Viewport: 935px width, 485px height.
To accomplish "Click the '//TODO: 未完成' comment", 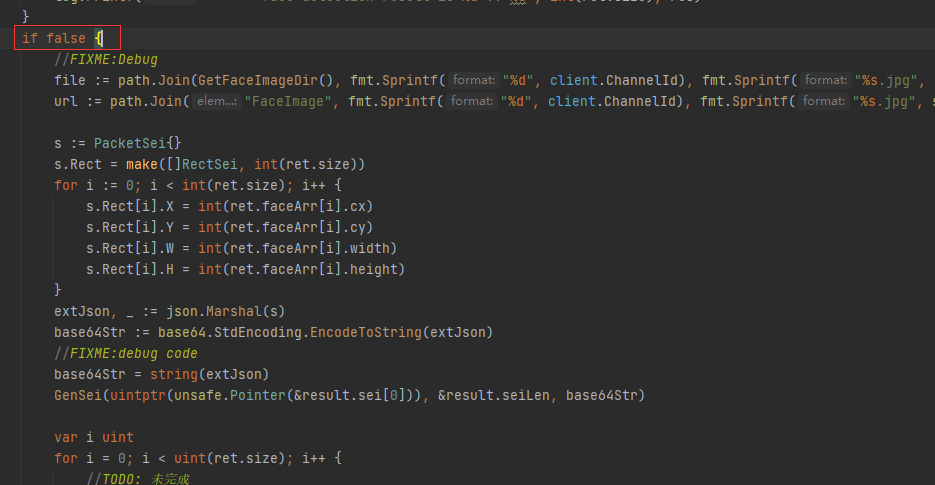I will click(138, 479).
